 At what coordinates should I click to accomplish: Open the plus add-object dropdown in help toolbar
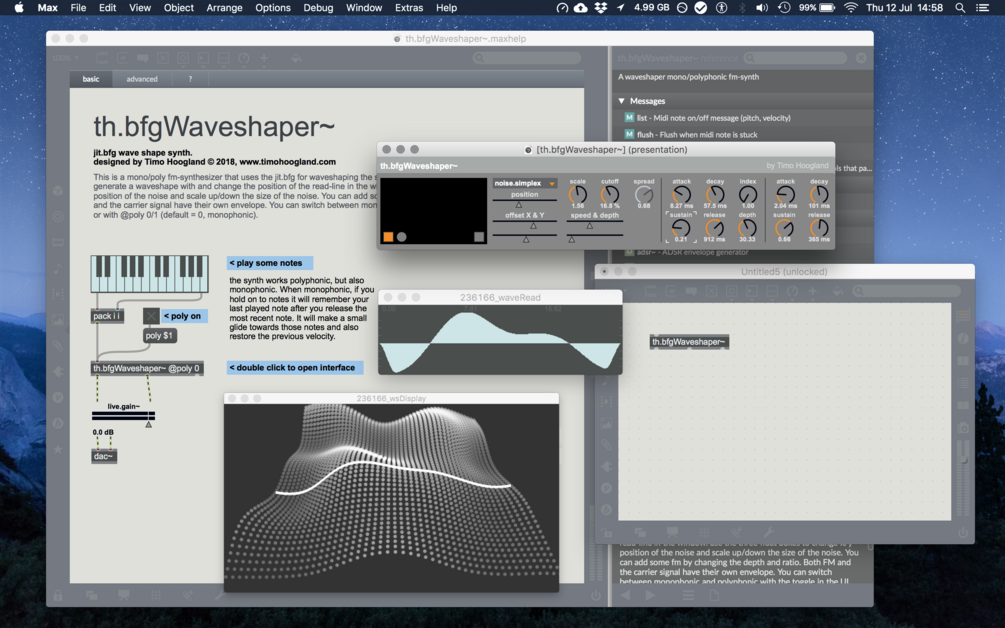click(x=263, y=58)
